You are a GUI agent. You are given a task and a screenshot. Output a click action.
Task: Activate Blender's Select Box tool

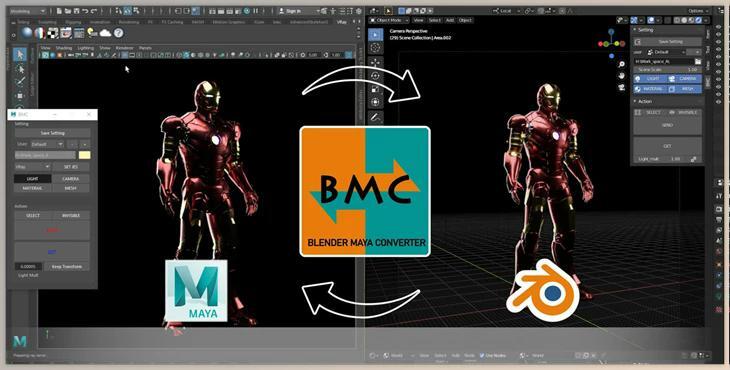click(x=376, y=34)
